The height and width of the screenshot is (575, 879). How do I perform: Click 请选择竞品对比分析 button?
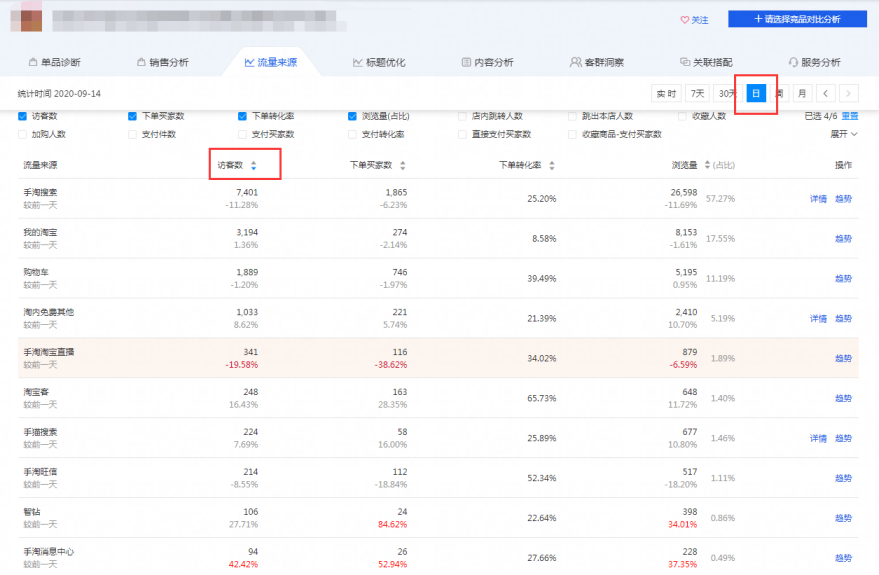(797, 19)
